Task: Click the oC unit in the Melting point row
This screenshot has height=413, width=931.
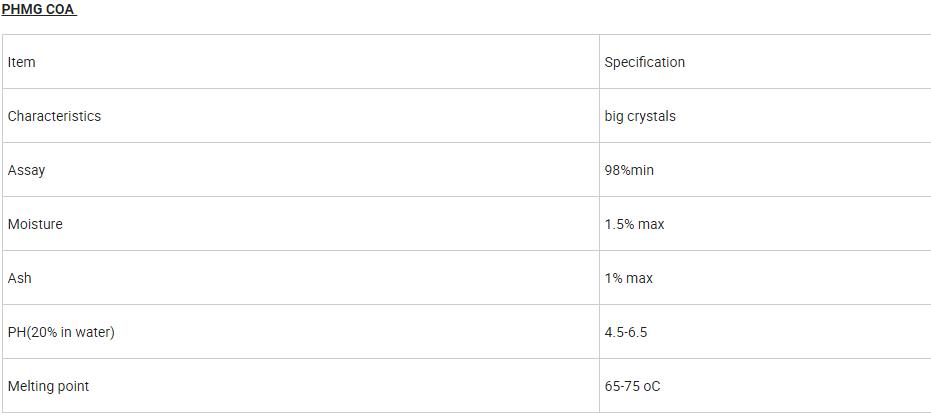Action: click(x=651, y=386)
